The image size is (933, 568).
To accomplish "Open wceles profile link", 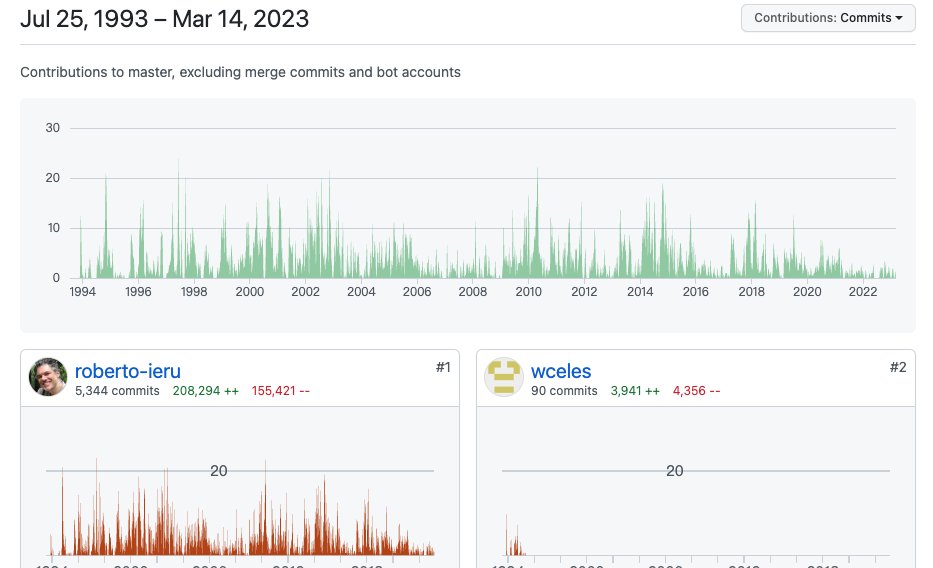I will pyautogui.click(x=561, y=371).
